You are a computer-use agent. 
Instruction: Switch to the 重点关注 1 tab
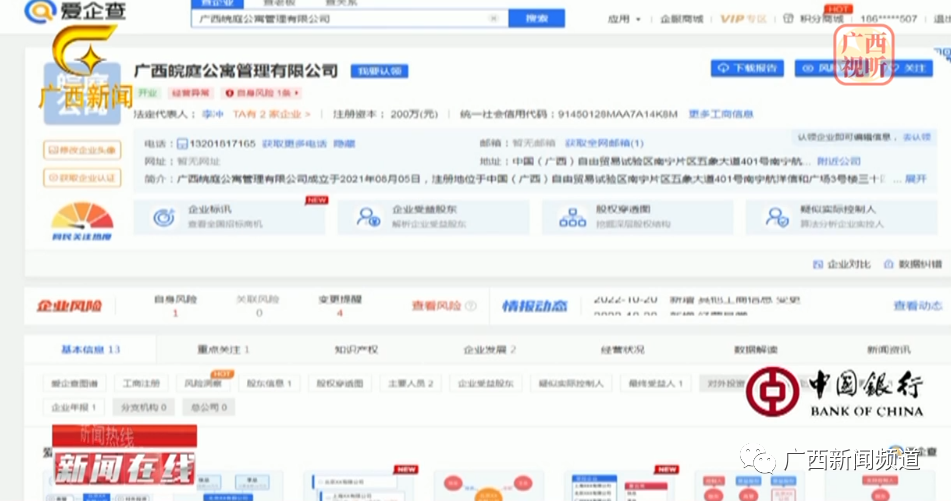pos(223,349)
